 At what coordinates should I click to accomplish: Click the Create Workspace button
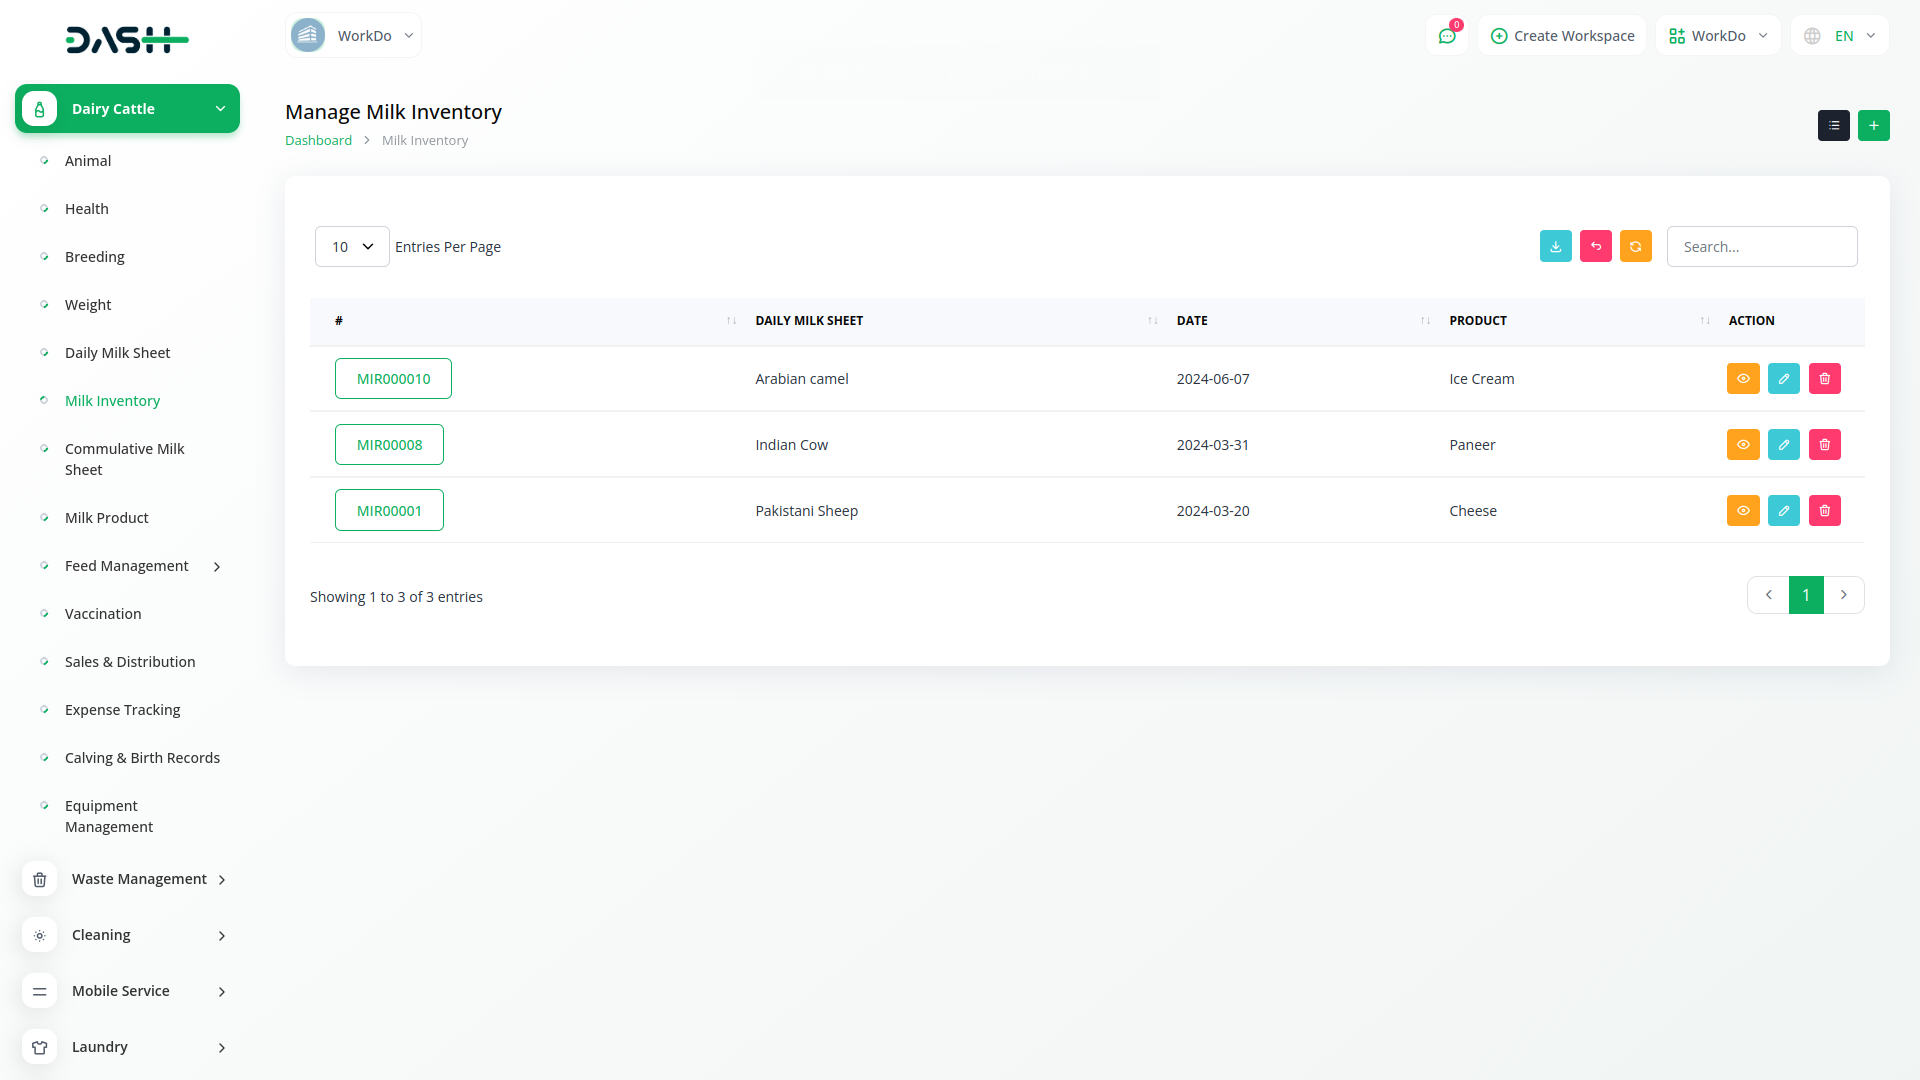pyautogui.click(x=1562, y=36)
